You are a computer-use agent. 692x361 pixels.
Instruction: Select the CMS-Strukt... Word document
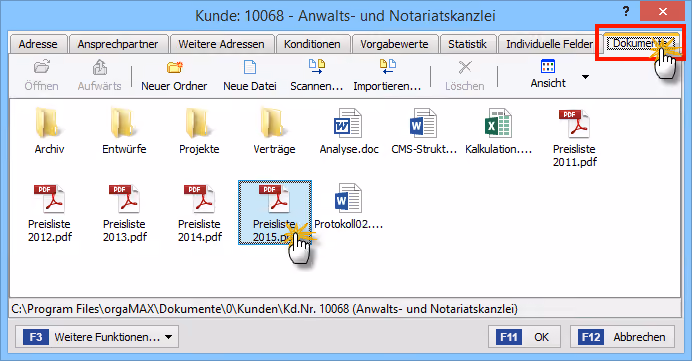[424, 131]
